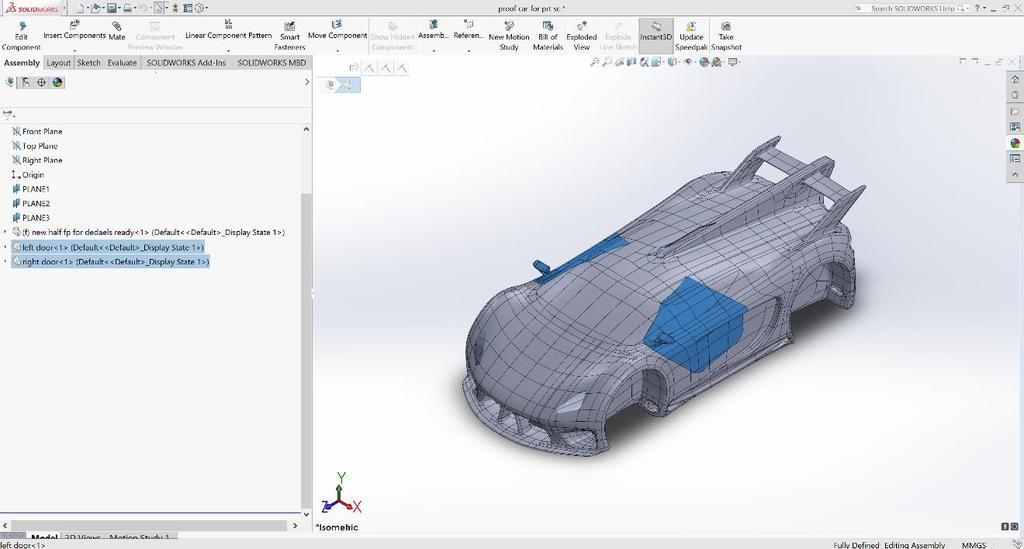Open DisplayManager color ball tab
This screenshot has width=1024, height=549.
tap(57, 82)
